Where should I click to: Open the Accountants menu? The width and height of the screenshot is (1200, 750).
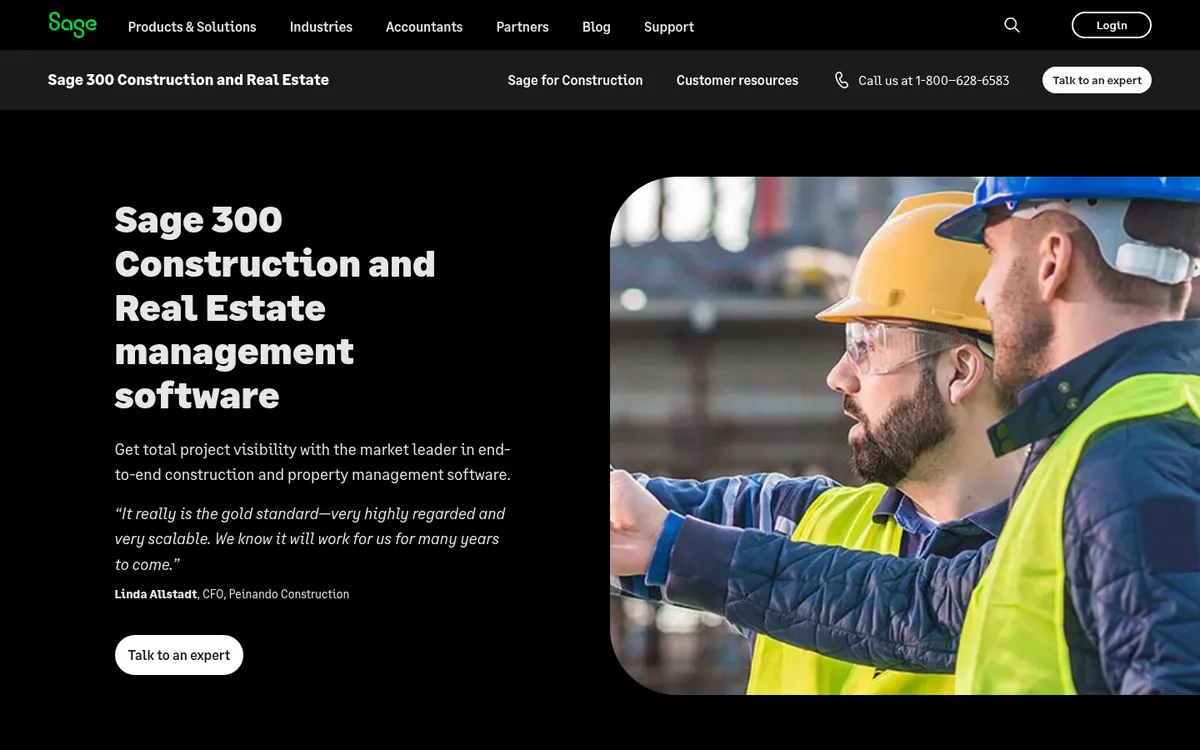tap(424, 27)
